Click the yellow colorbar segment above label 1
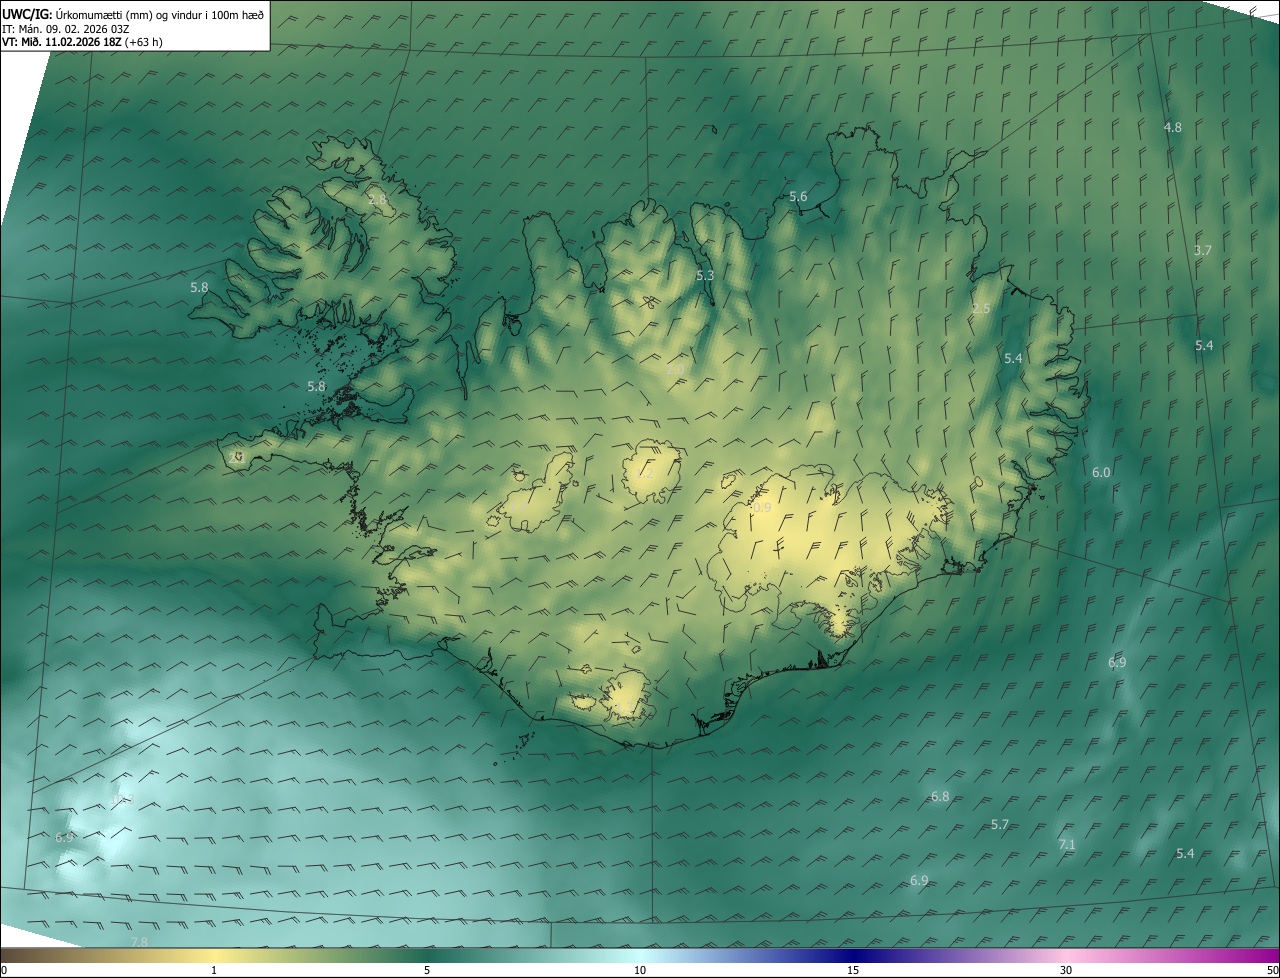Screen dimensions: 1280x978 [214, 955]
